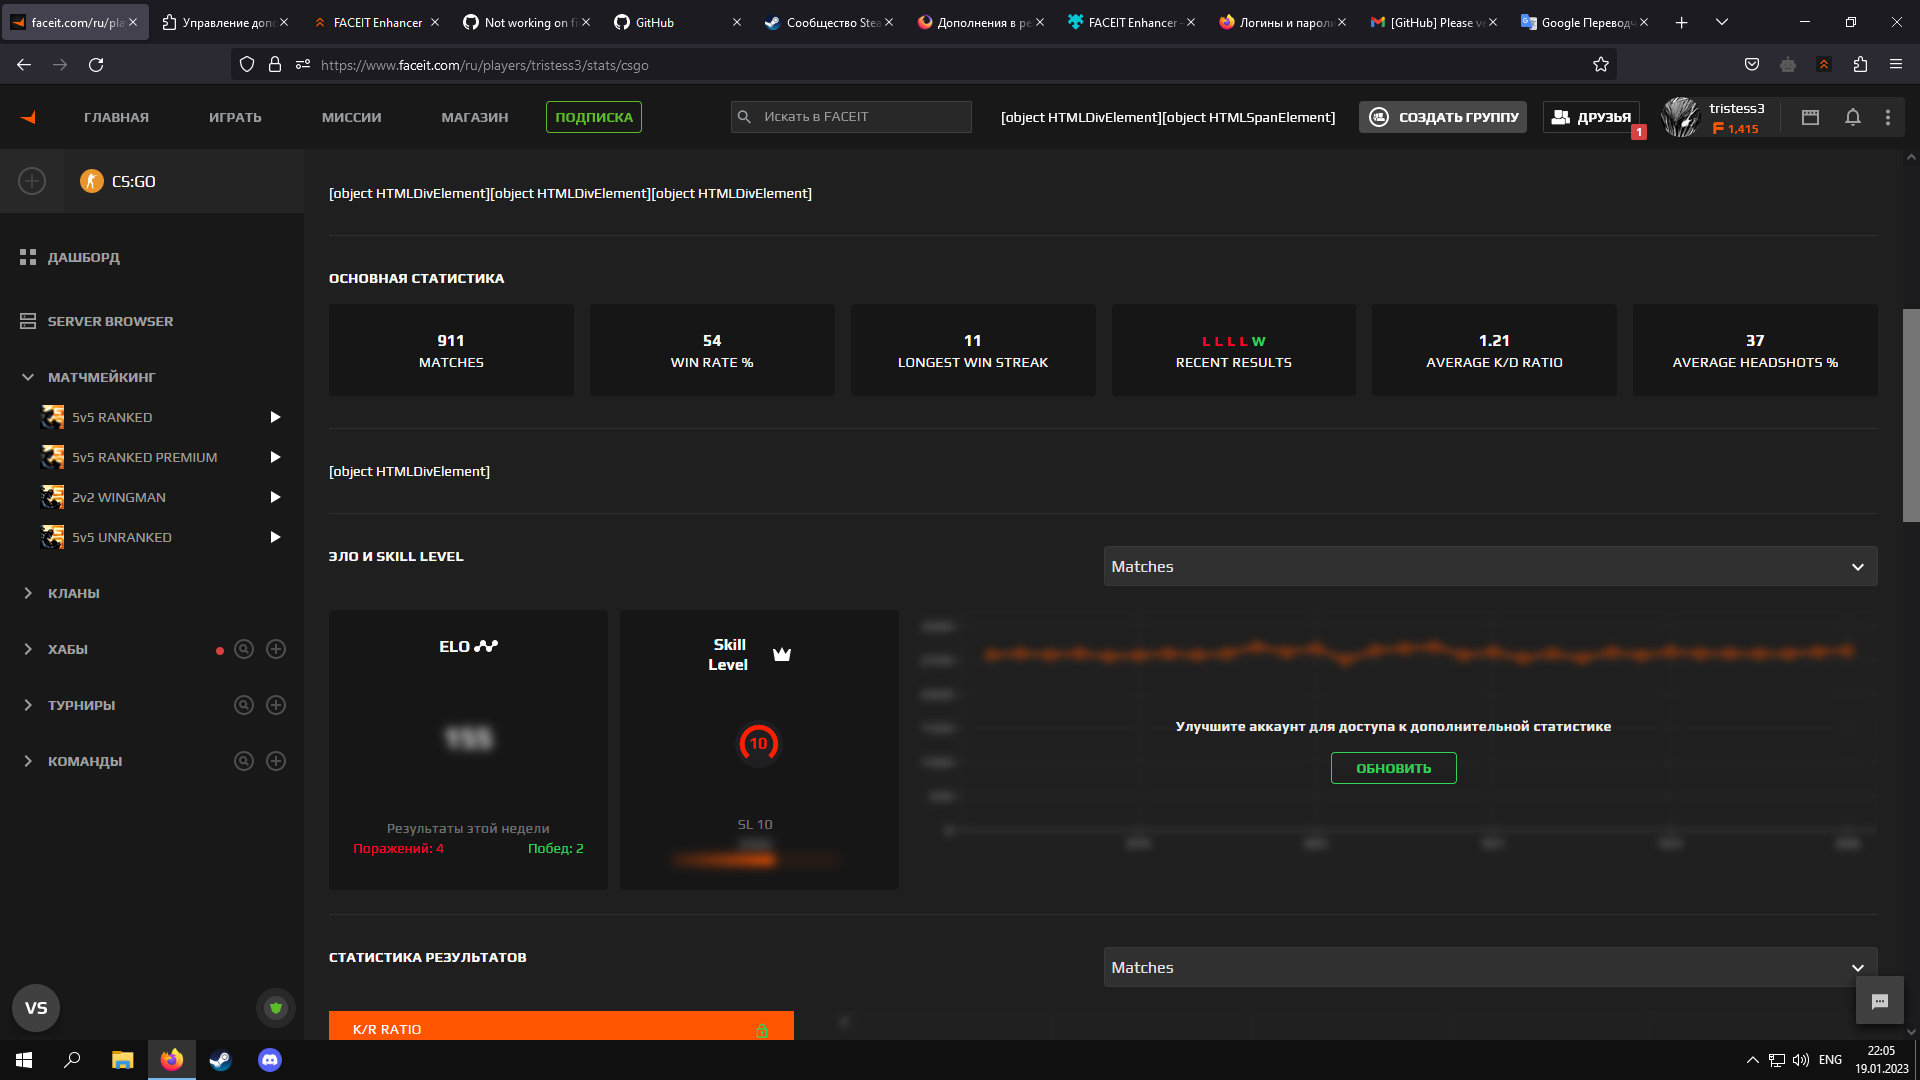
Task: Open the chat bubble widget
Action: click(x=1879, y=1001)
